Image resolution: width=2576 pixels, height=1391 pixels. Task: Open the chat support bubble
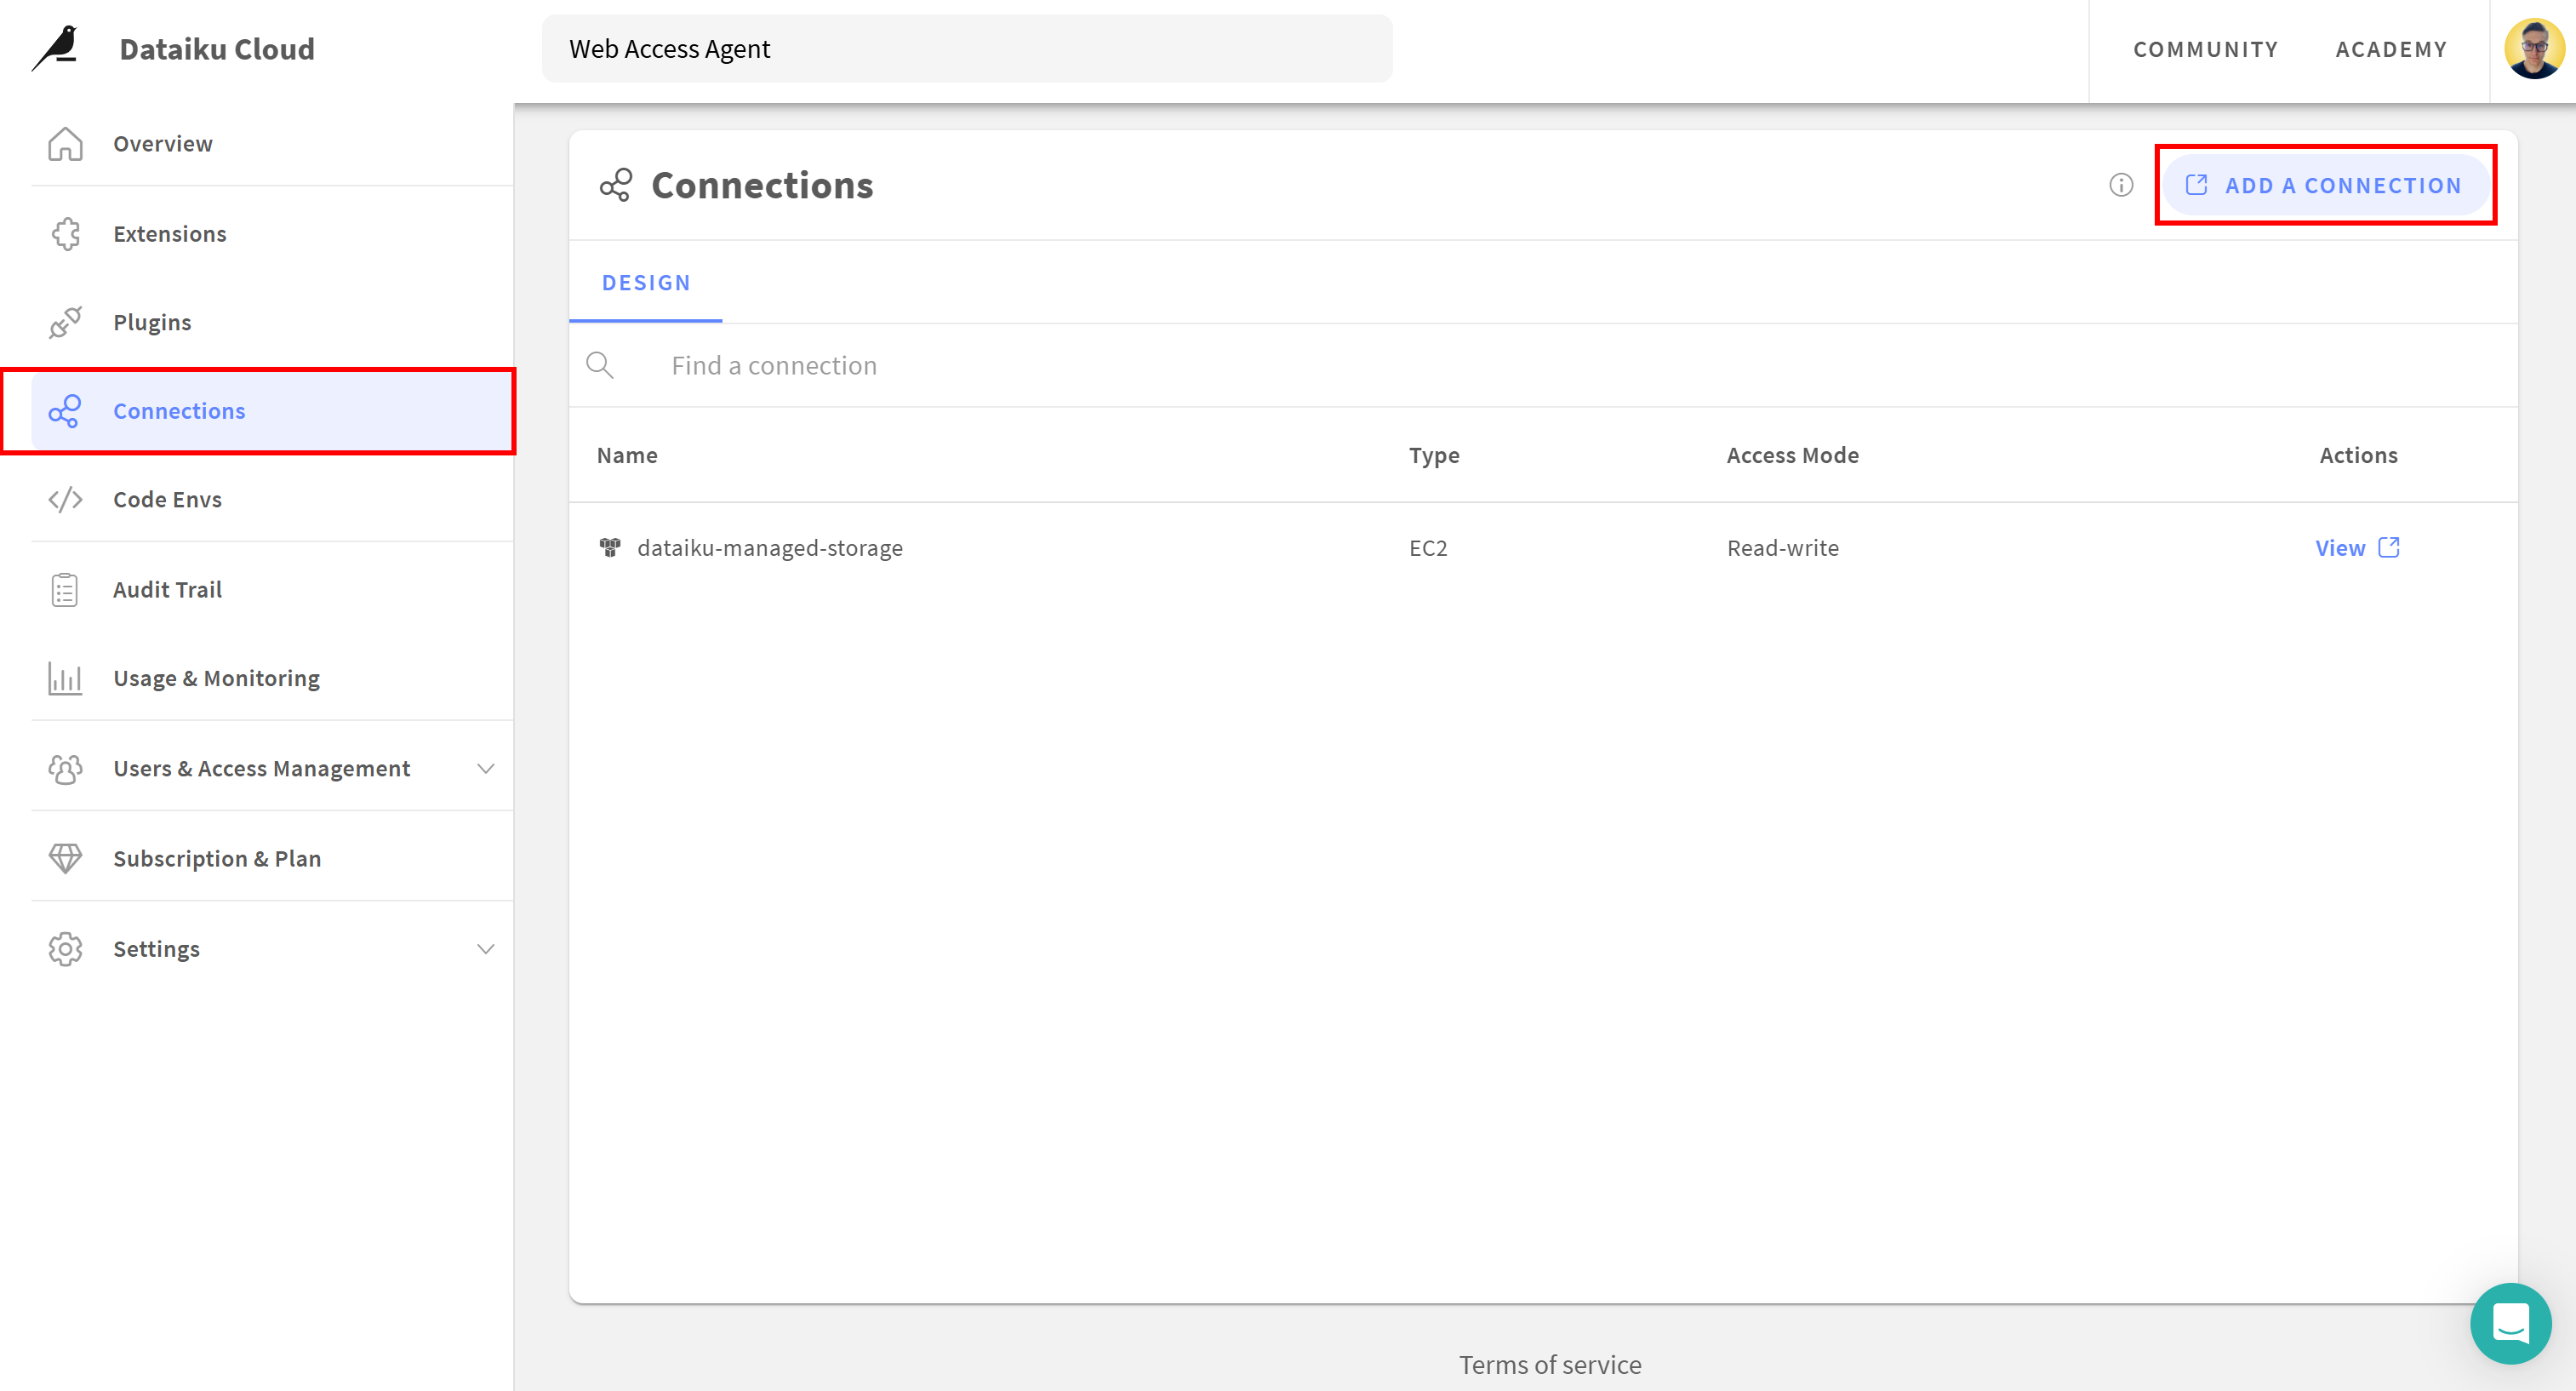click(2510, 1323)
